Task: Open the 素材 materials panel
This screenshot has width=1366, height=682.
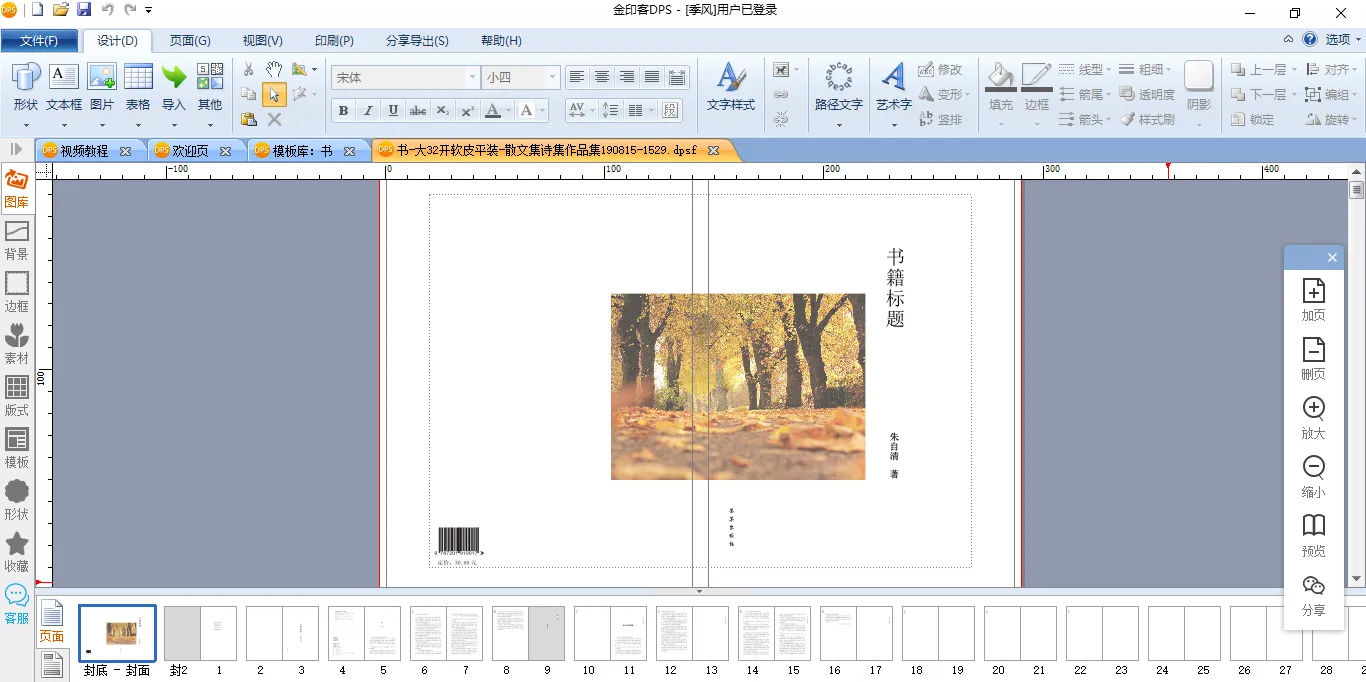Action: (16, 344)
